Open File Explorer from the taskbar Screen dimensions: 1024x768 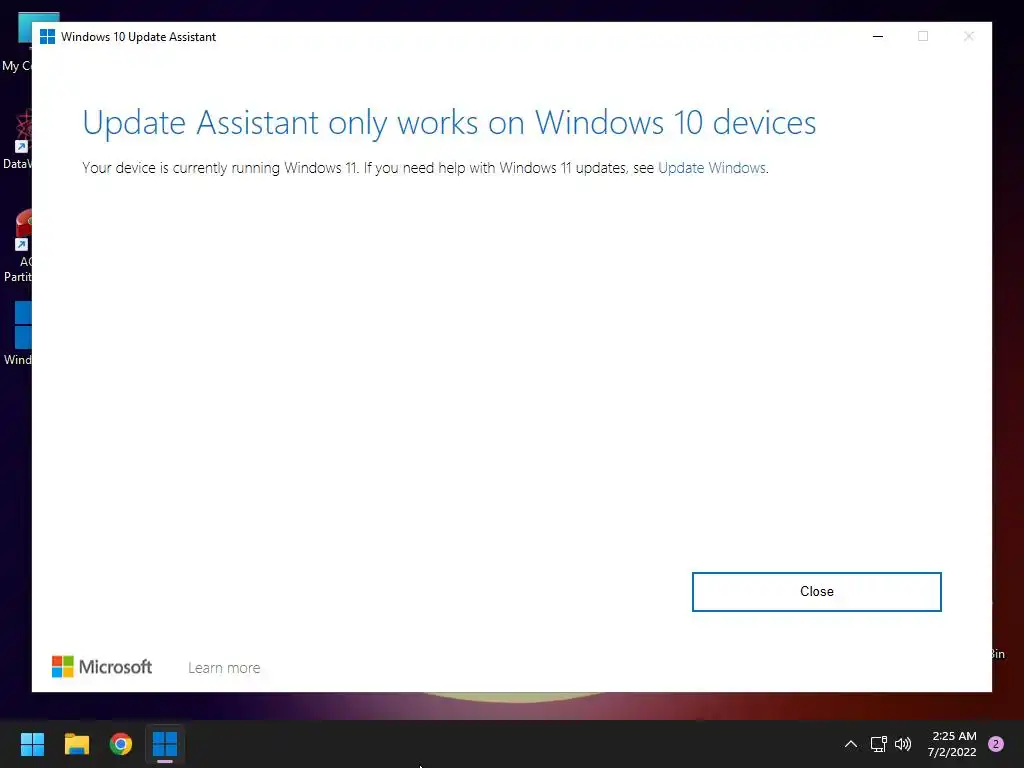coord(76,744)
